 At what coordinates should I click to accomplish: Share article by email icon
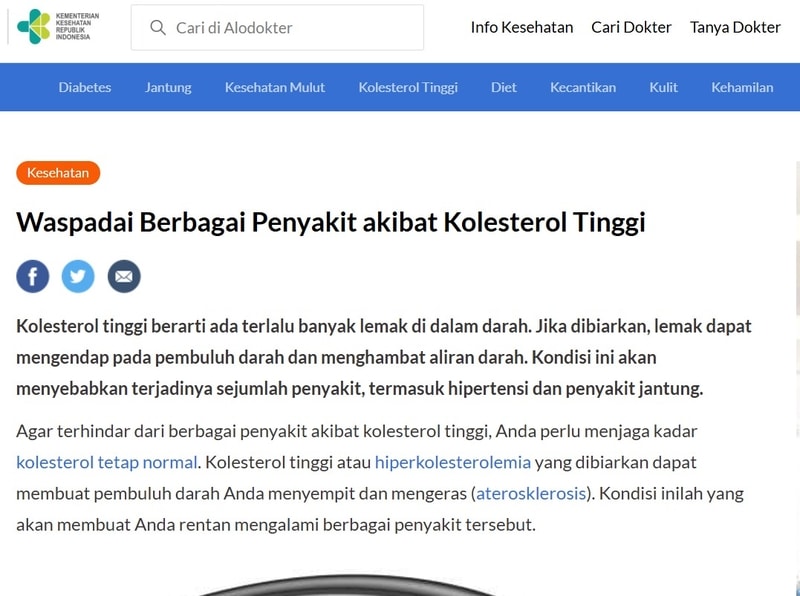pos(124,277)
